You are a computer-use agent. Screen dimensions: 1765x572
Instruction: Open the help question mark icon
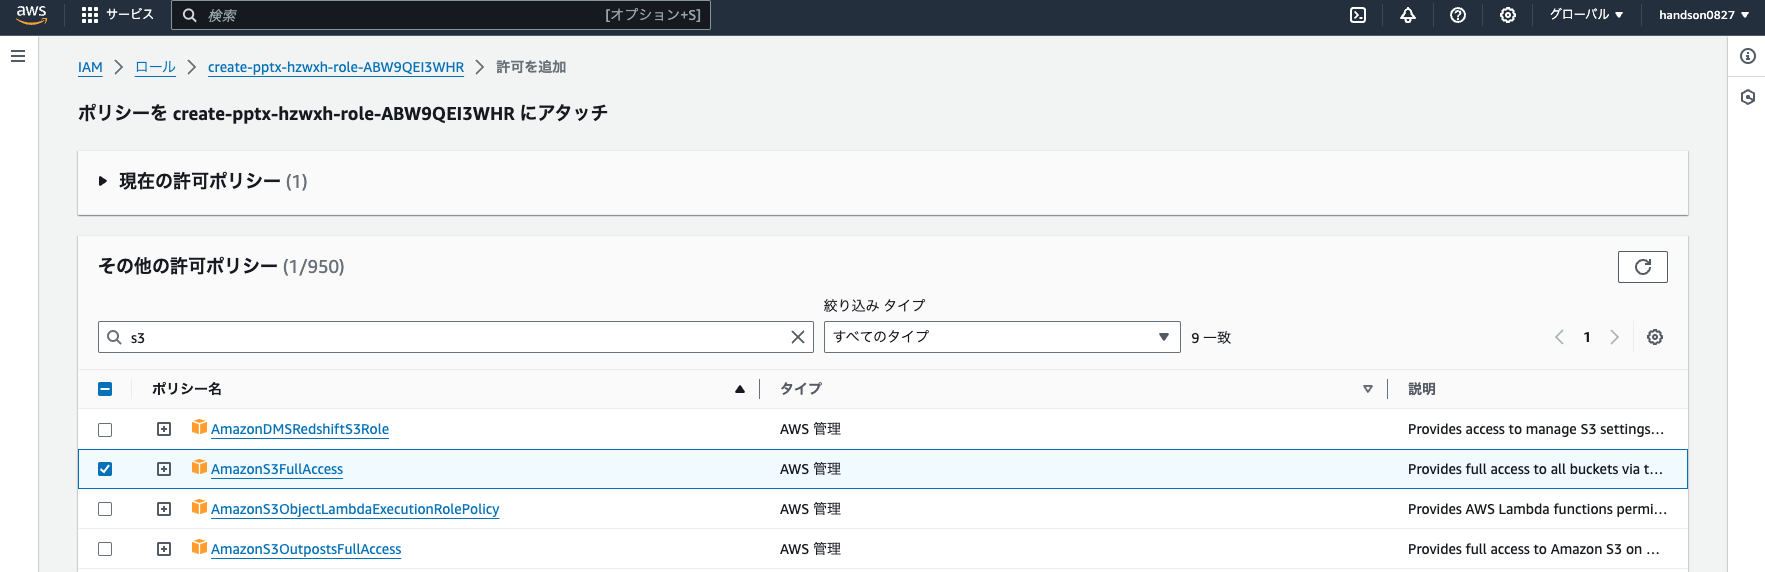point(1458,15)
